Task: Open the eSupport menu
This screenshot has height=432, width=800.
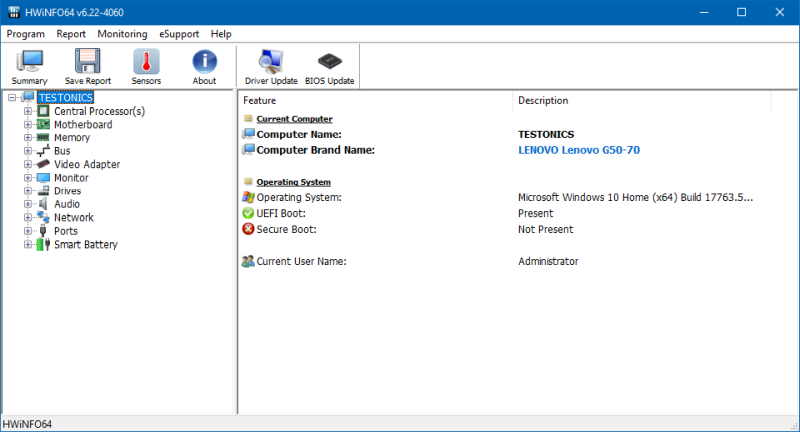Action: (x=179, y=33)
